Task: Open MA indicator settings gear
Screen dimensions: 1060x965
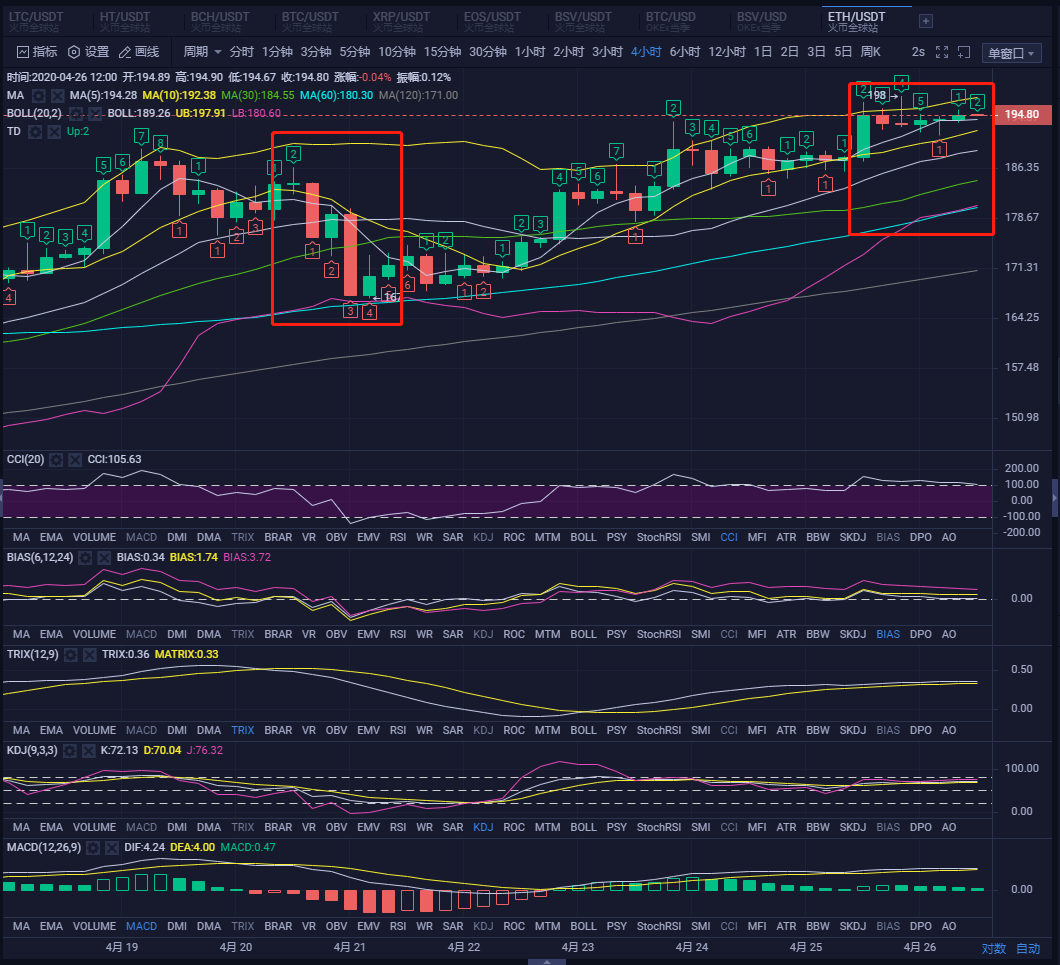Action: [x=37, y=94]
